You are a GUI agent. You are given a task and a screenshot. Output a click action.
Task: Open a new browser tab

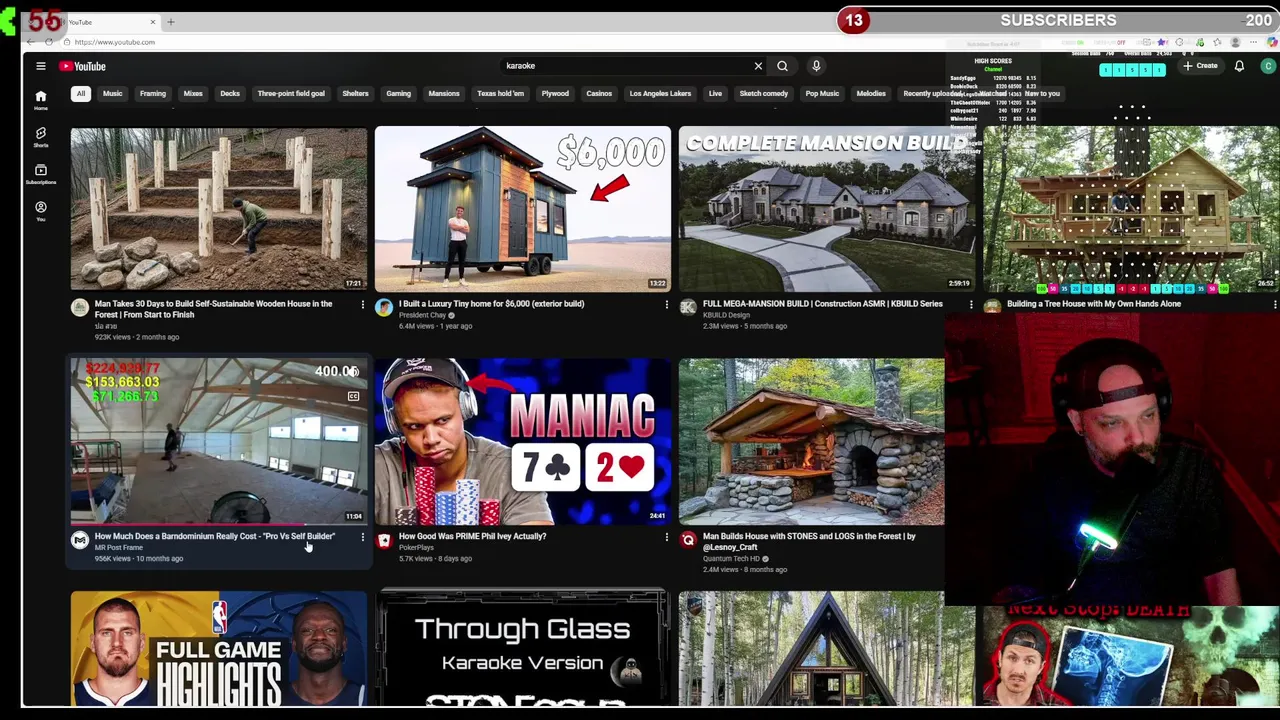170,21
